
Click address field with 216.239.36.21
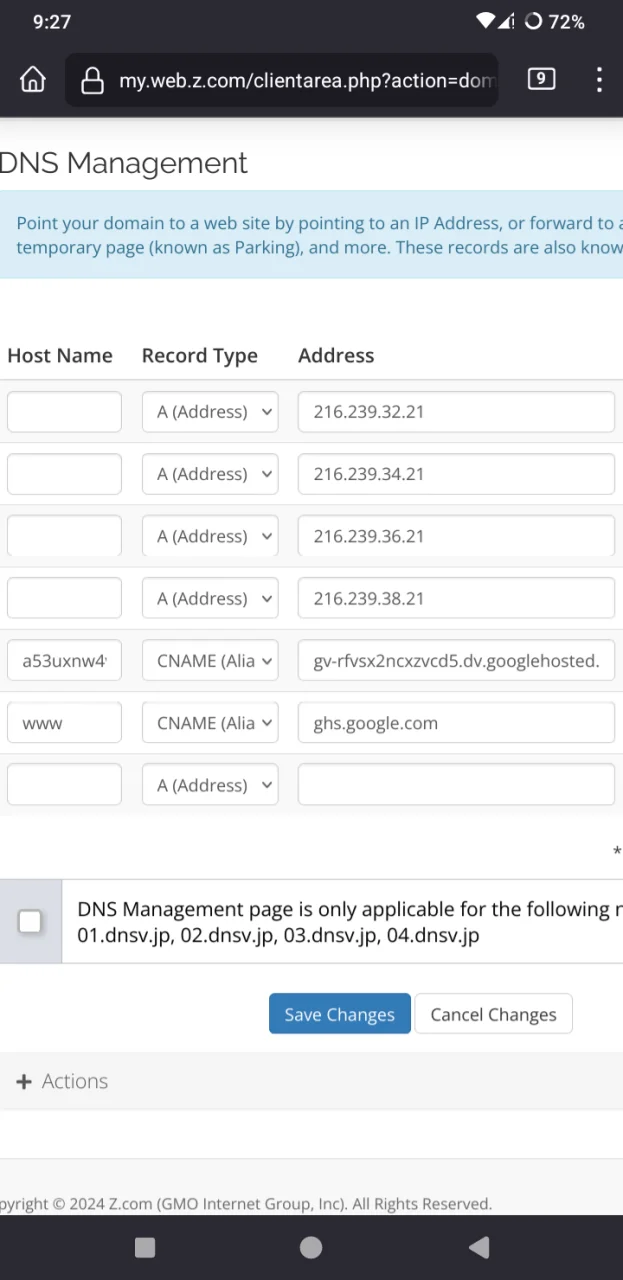456,536
